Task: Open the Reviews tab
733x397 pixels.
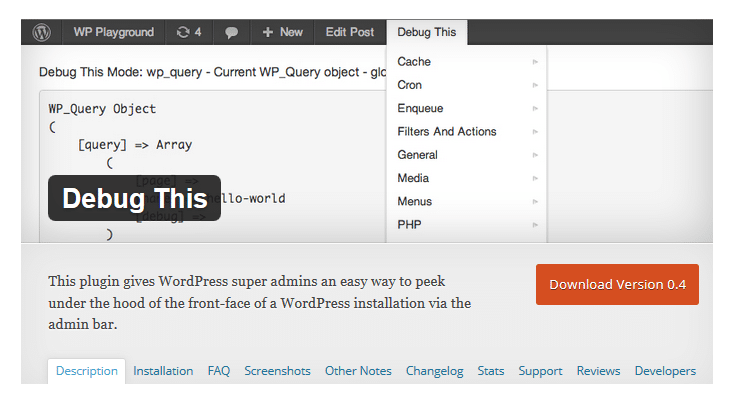Action: coord(598,371)
